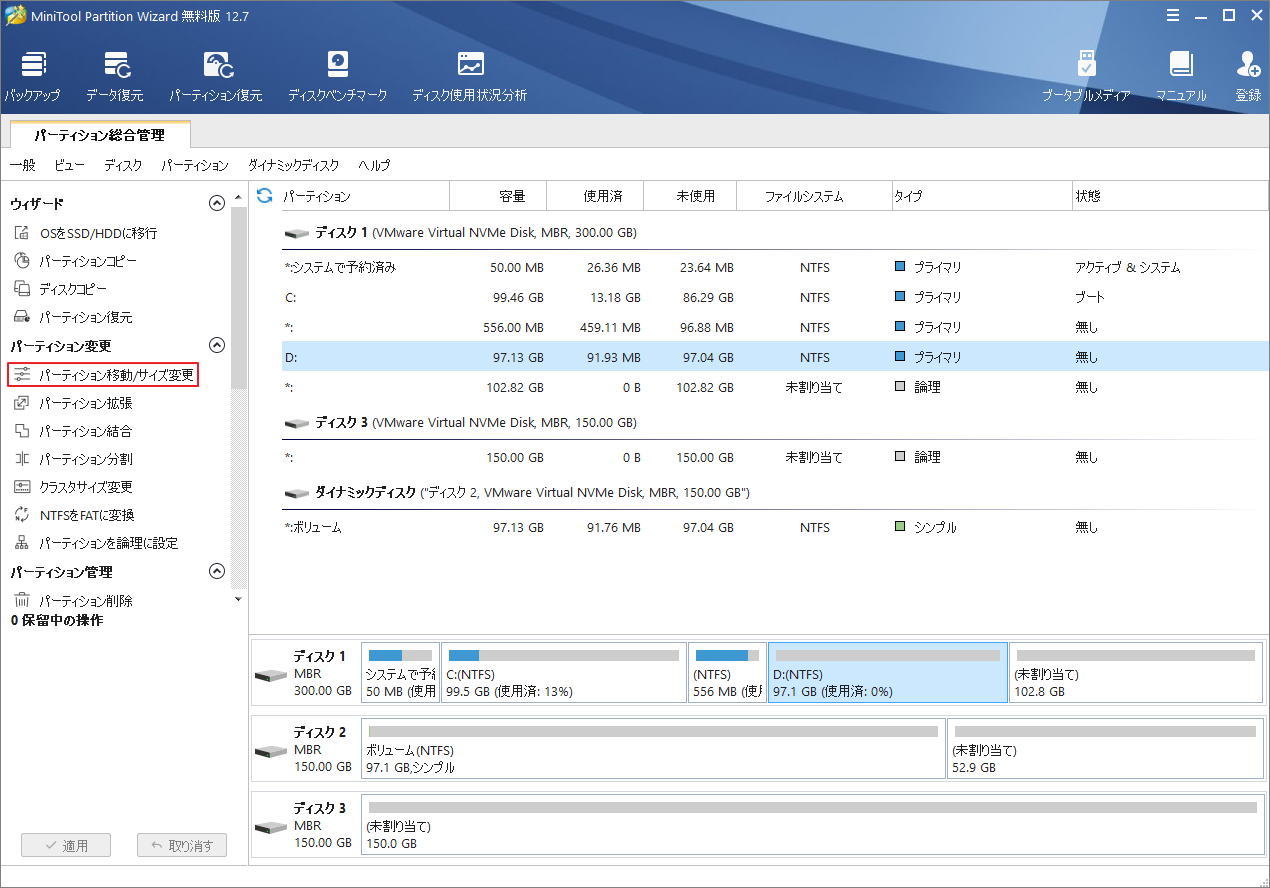The width and height of the screenshot is (1270, 888).
Task: Open the hamburger menu top right
Action: (1172, 15)
